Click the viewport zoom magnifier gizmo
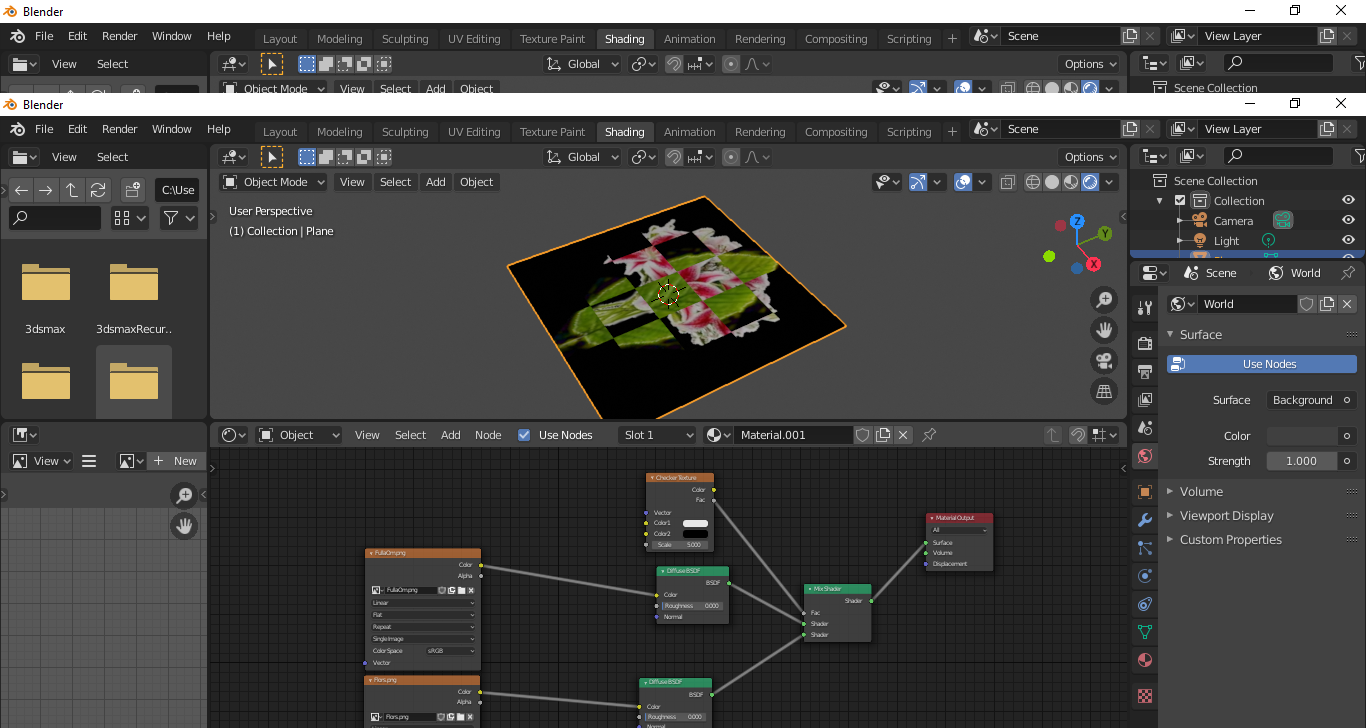 point(1104,299)
